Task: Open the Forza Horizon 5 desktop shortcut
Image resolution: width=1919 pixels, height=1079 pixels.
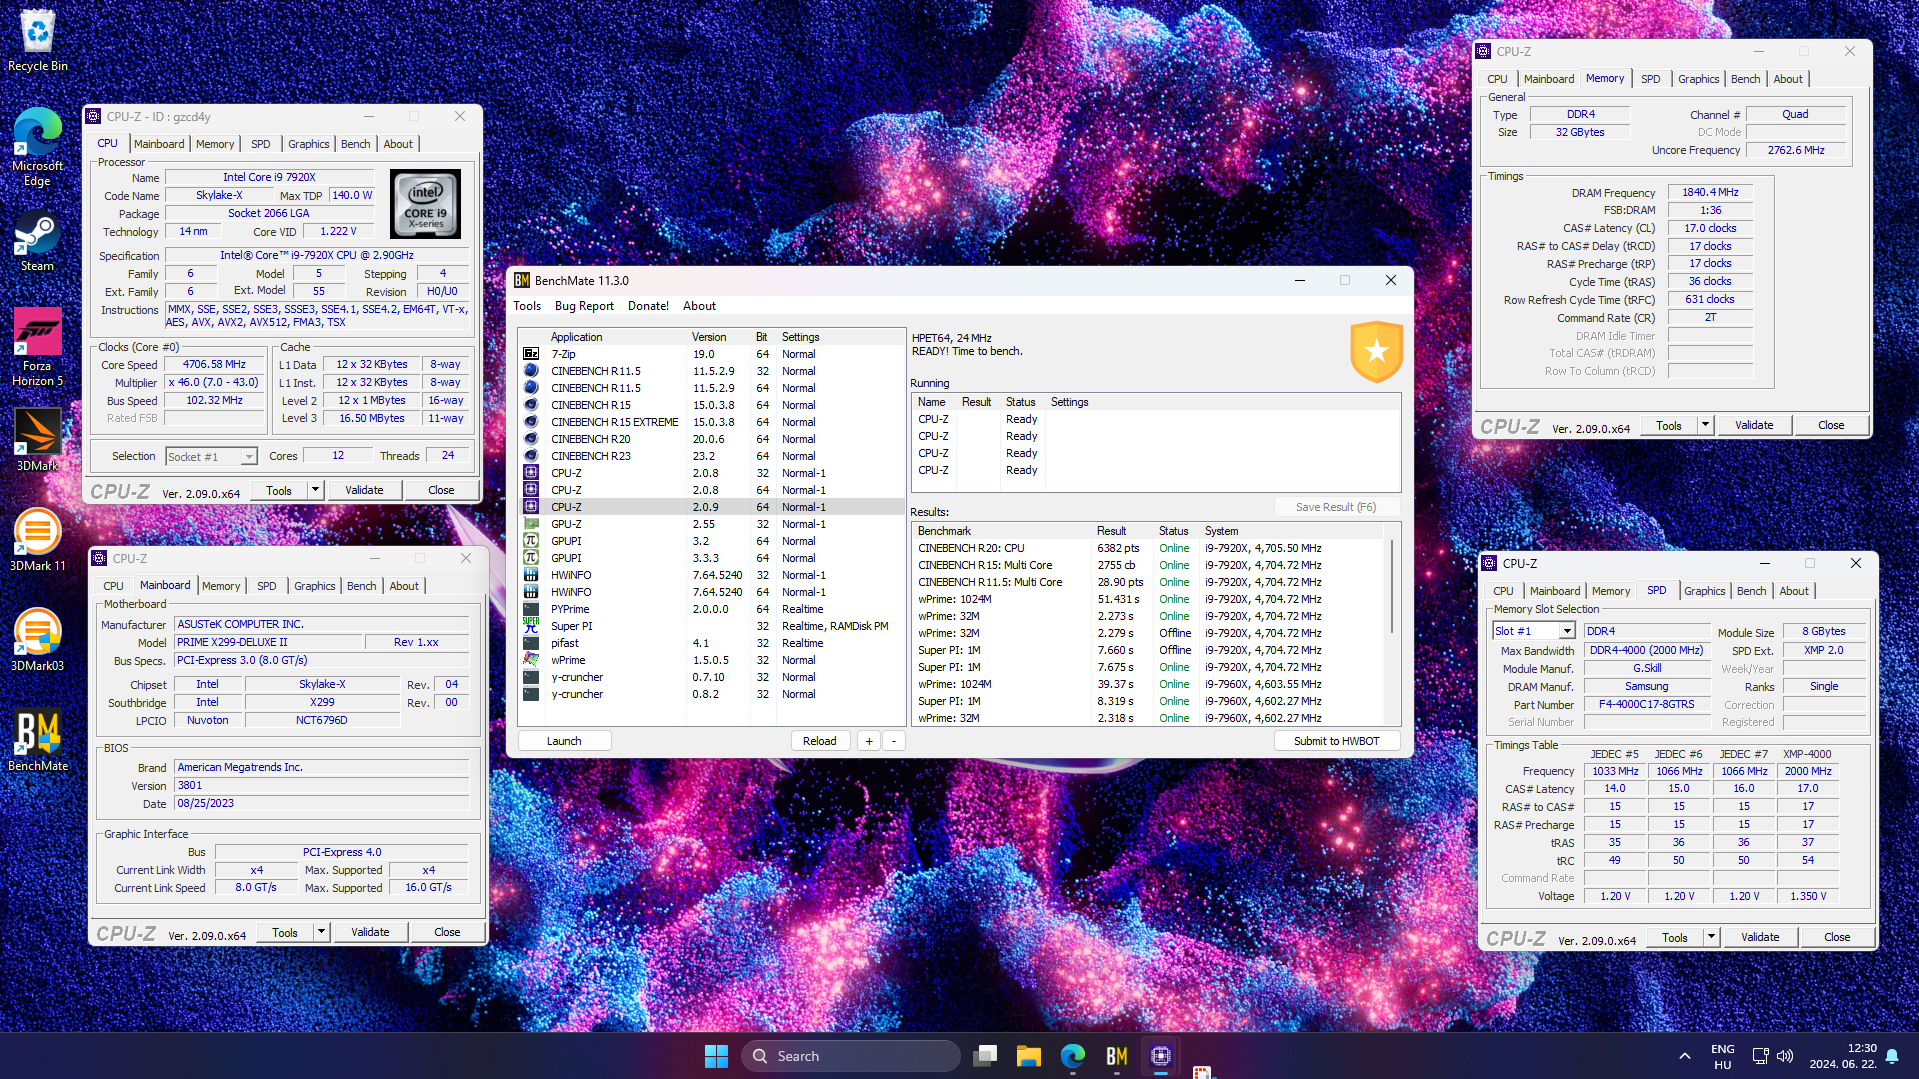Action: (x=38, y=347)
